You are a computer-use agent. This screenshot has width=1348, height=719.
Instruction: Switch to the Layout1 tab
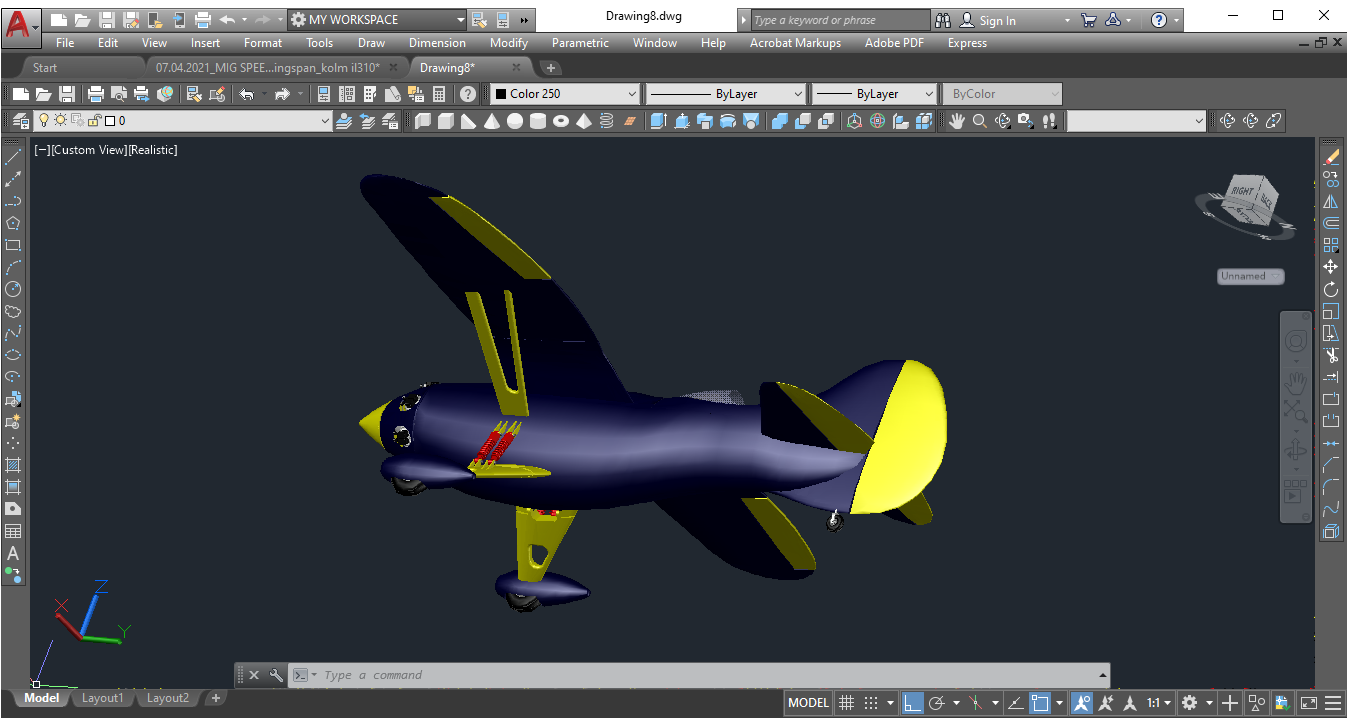pos(102,698)
